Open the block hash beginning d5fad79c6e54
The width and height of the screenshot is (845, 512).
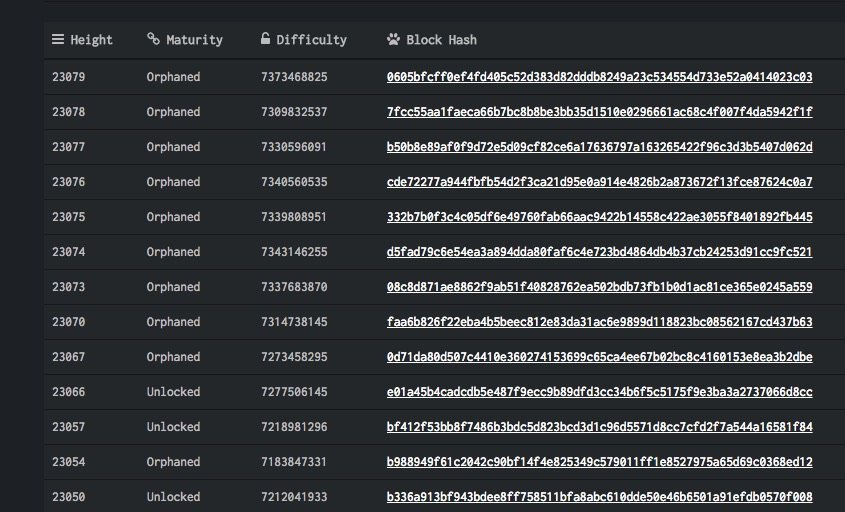(599, 252)
